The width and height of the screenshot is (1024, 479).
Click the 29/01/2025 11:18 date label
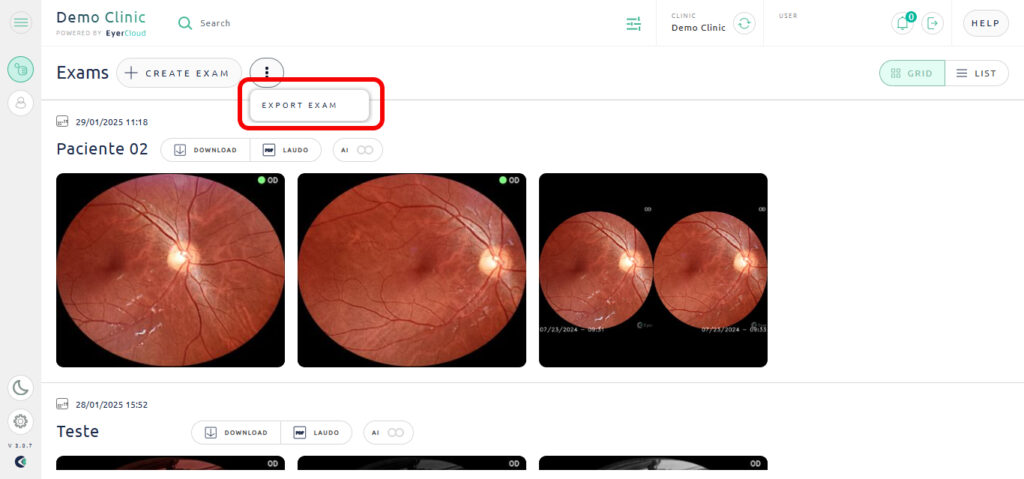click(112, 122)
